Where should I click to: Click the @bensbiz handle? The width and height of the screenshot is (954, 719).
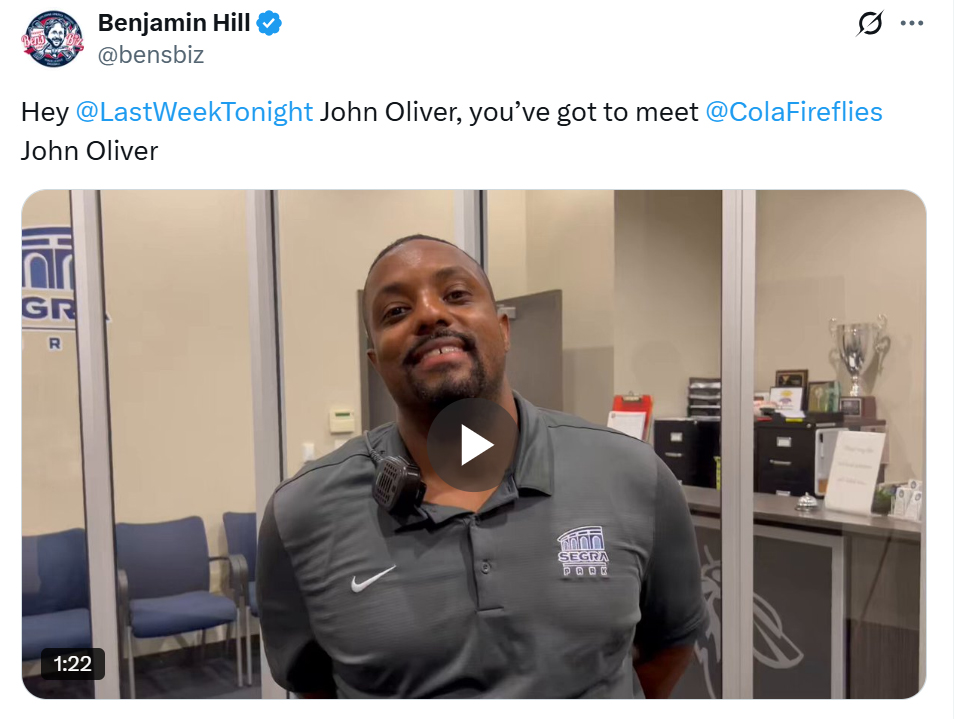pyautogui.click(x=151, y=55)
